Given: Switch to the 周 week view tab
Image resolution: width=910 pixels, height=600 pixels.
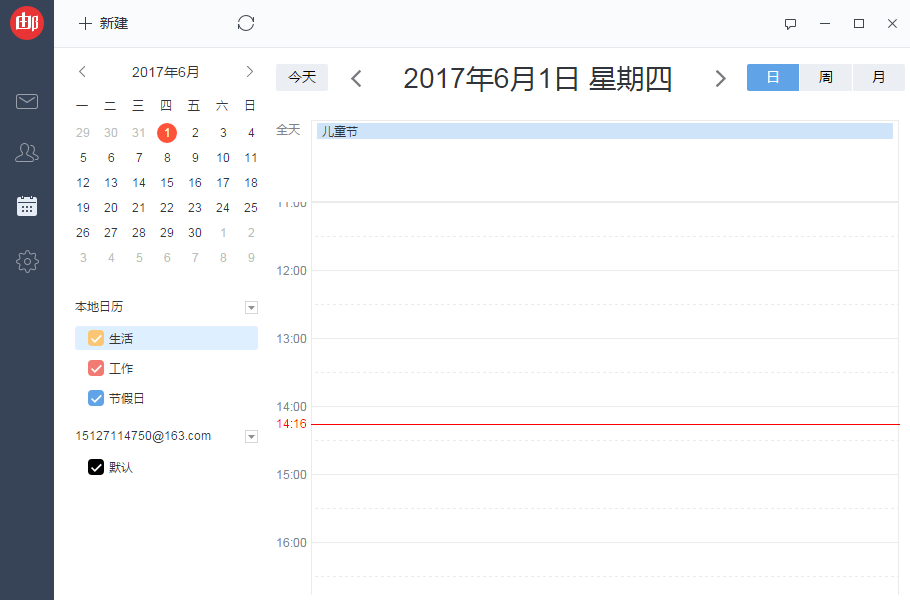Looking at the screenshot, I should tap(825, 77).
